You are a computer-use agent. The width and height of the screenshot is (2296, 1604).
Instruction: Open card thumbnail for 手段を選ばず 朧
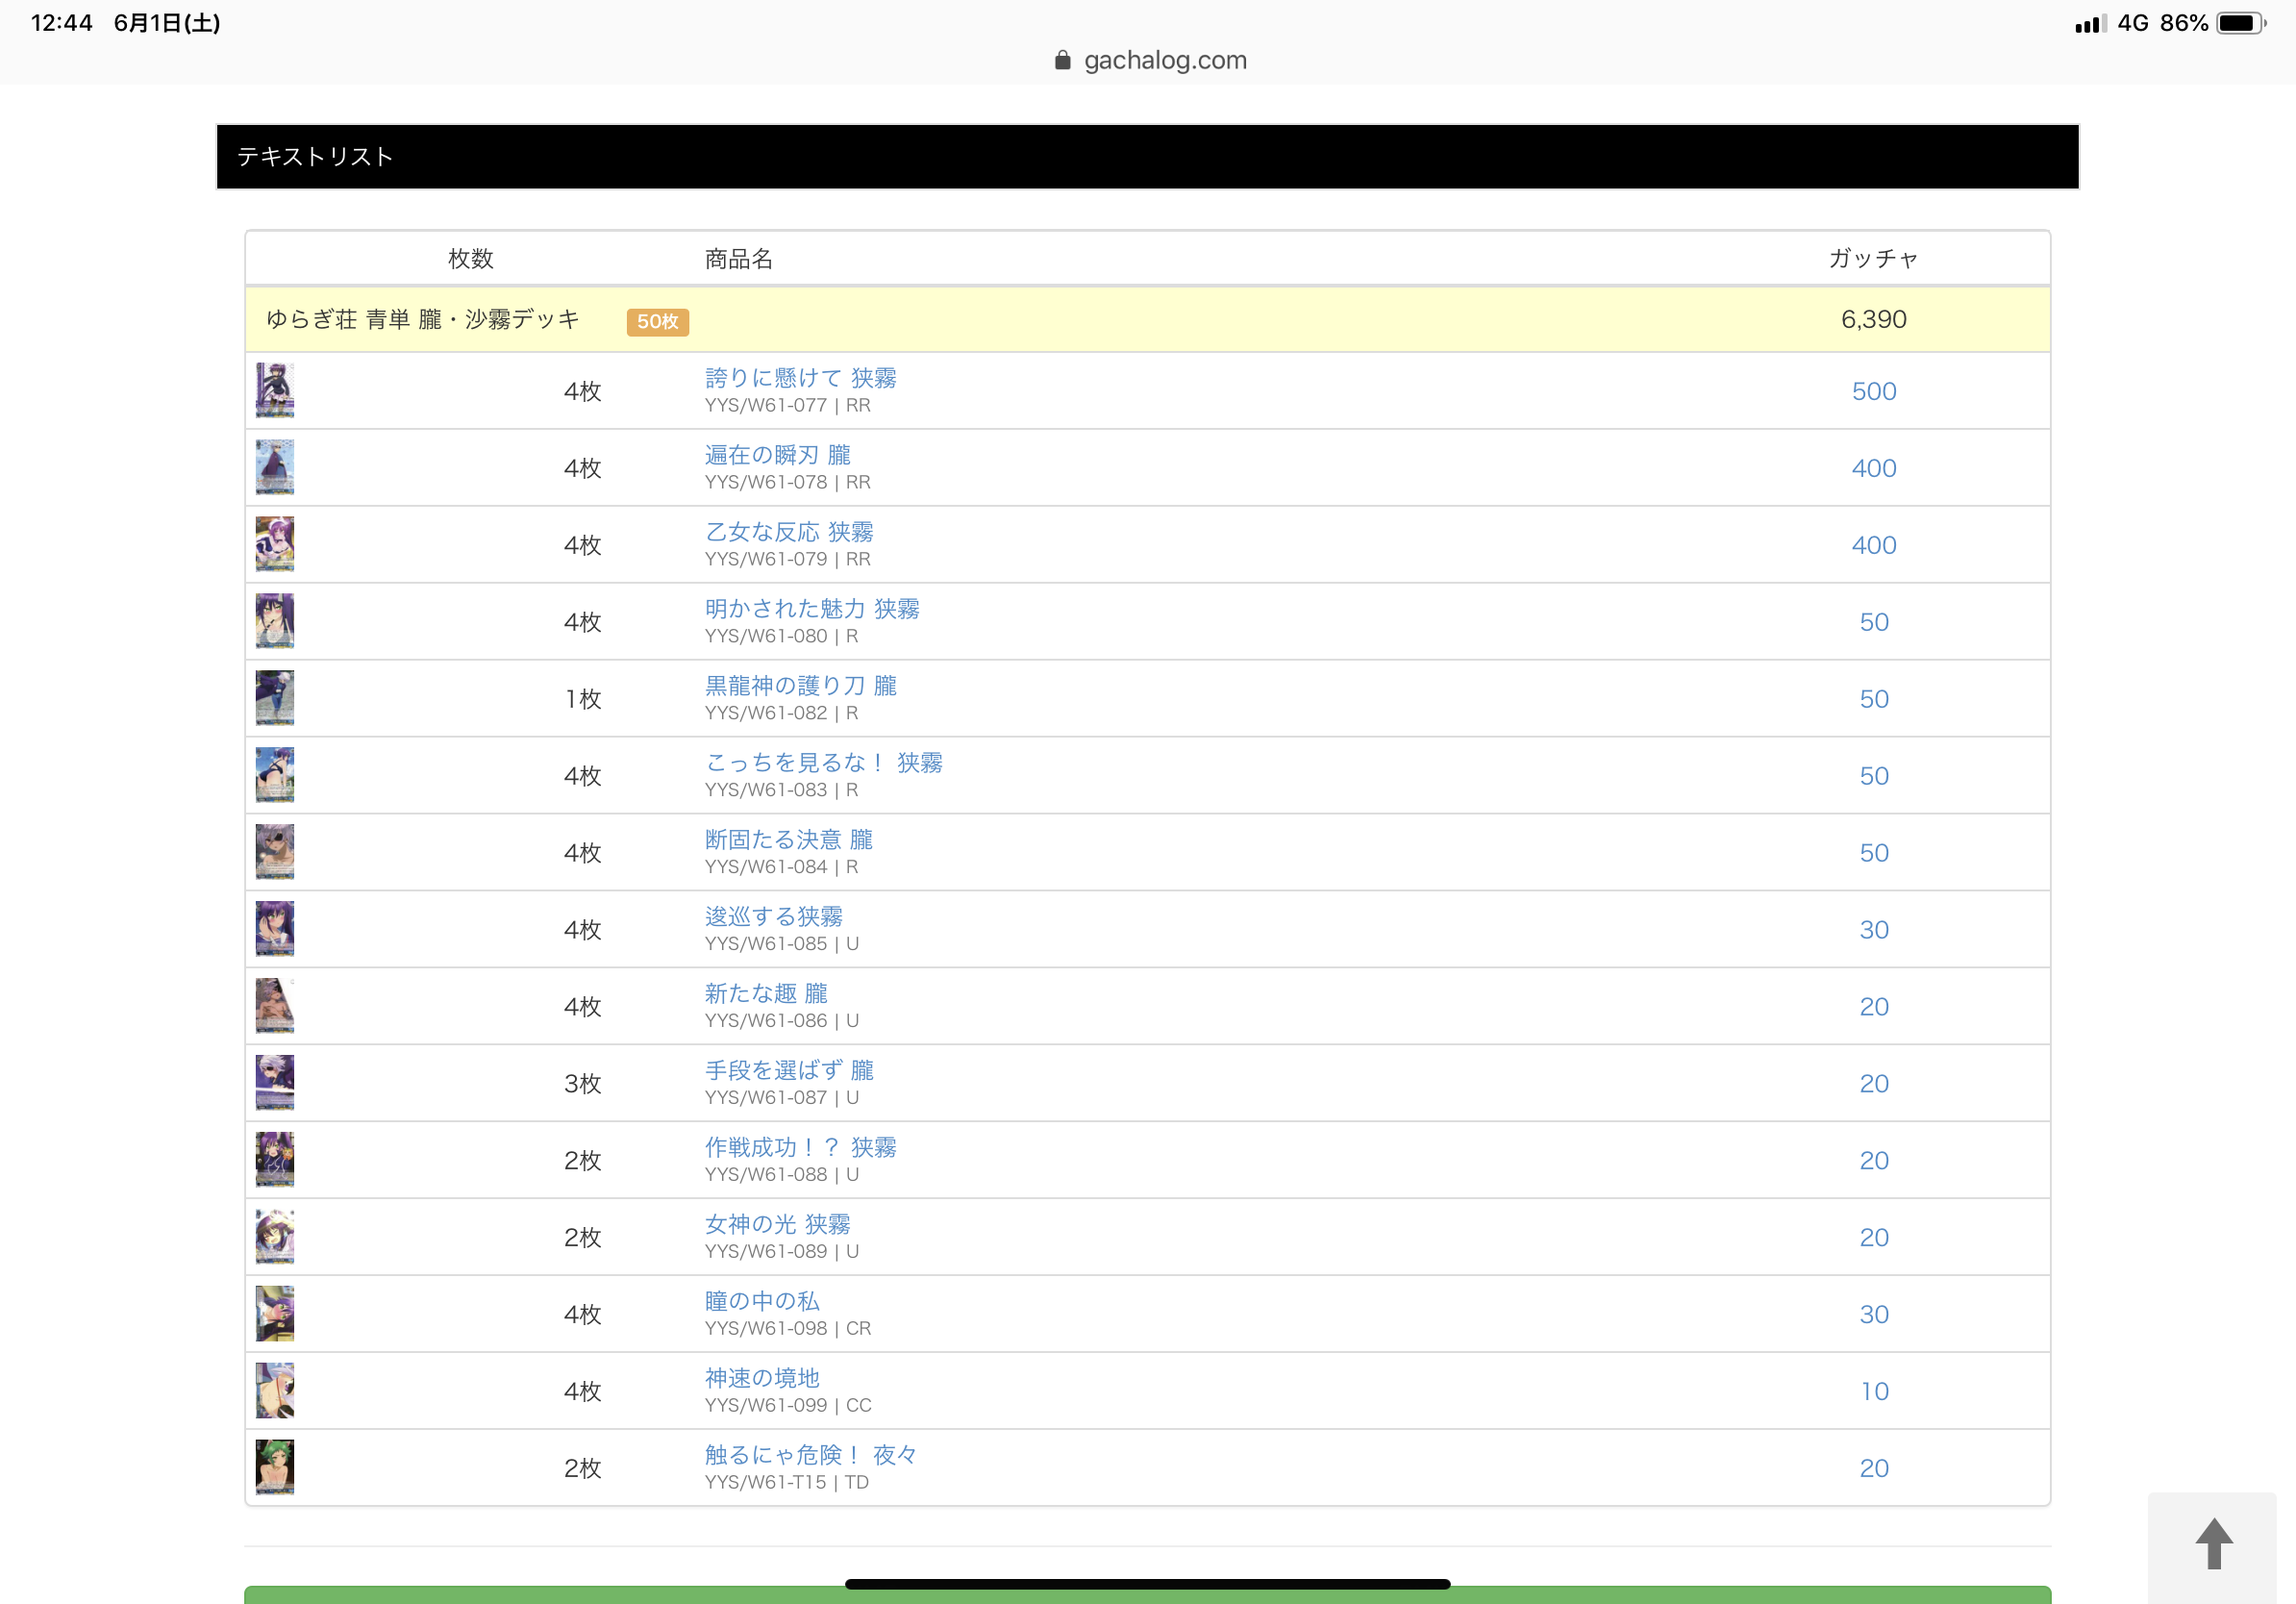(275, 1084)
